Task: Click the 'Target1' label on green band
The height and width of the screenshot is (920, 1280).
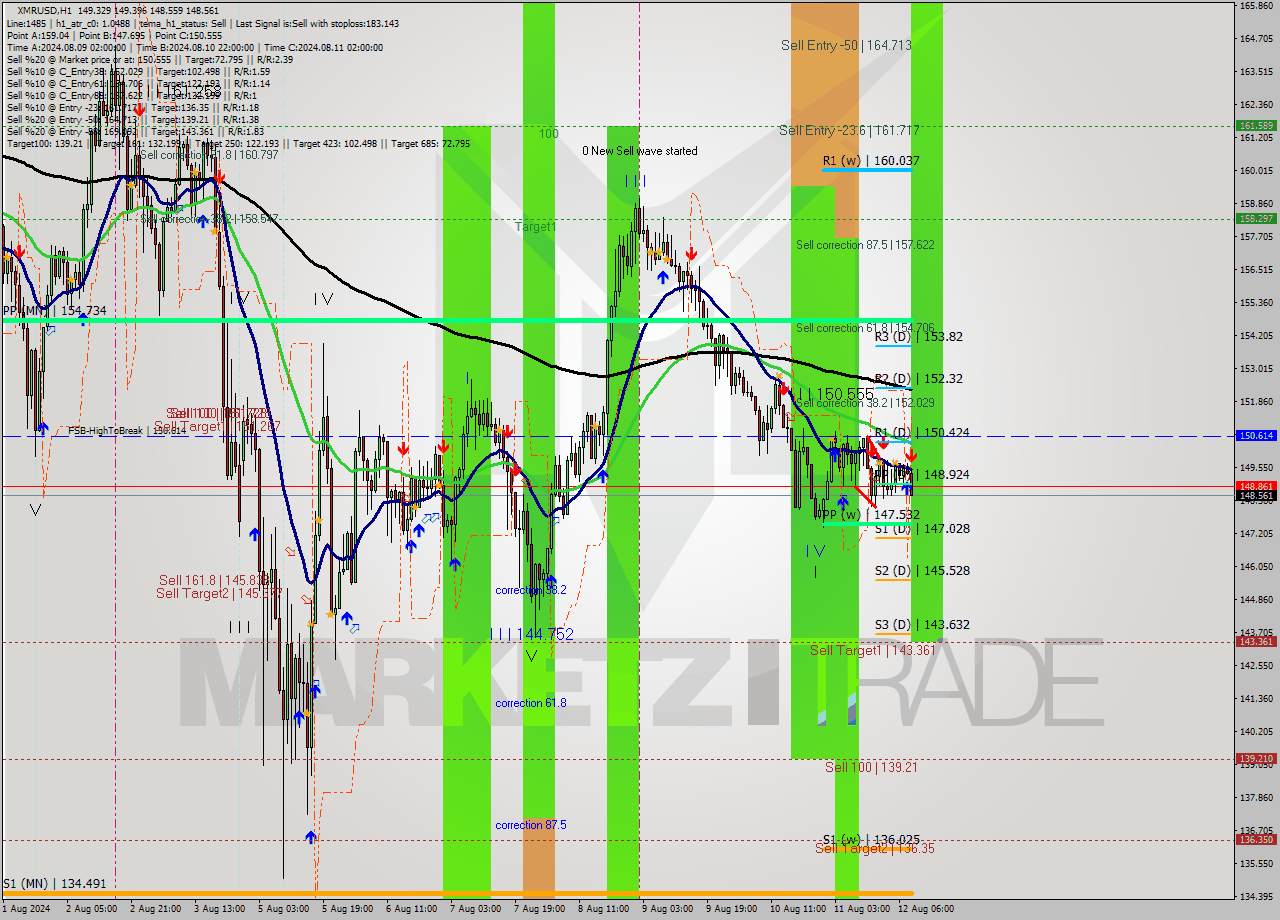Action: click(535, 227)
